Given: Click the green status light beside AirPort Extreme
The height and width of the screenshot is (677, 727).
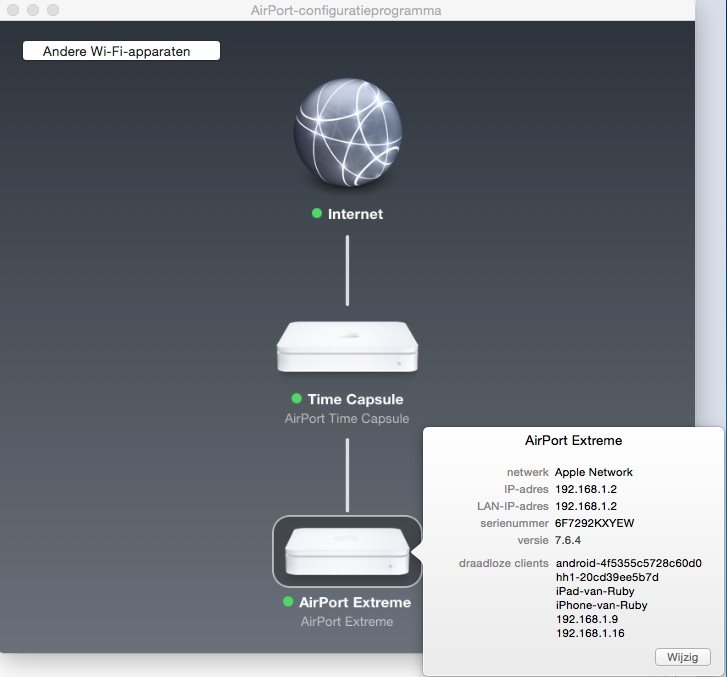Looking at the screenshot, I should (x=289, y=602).
